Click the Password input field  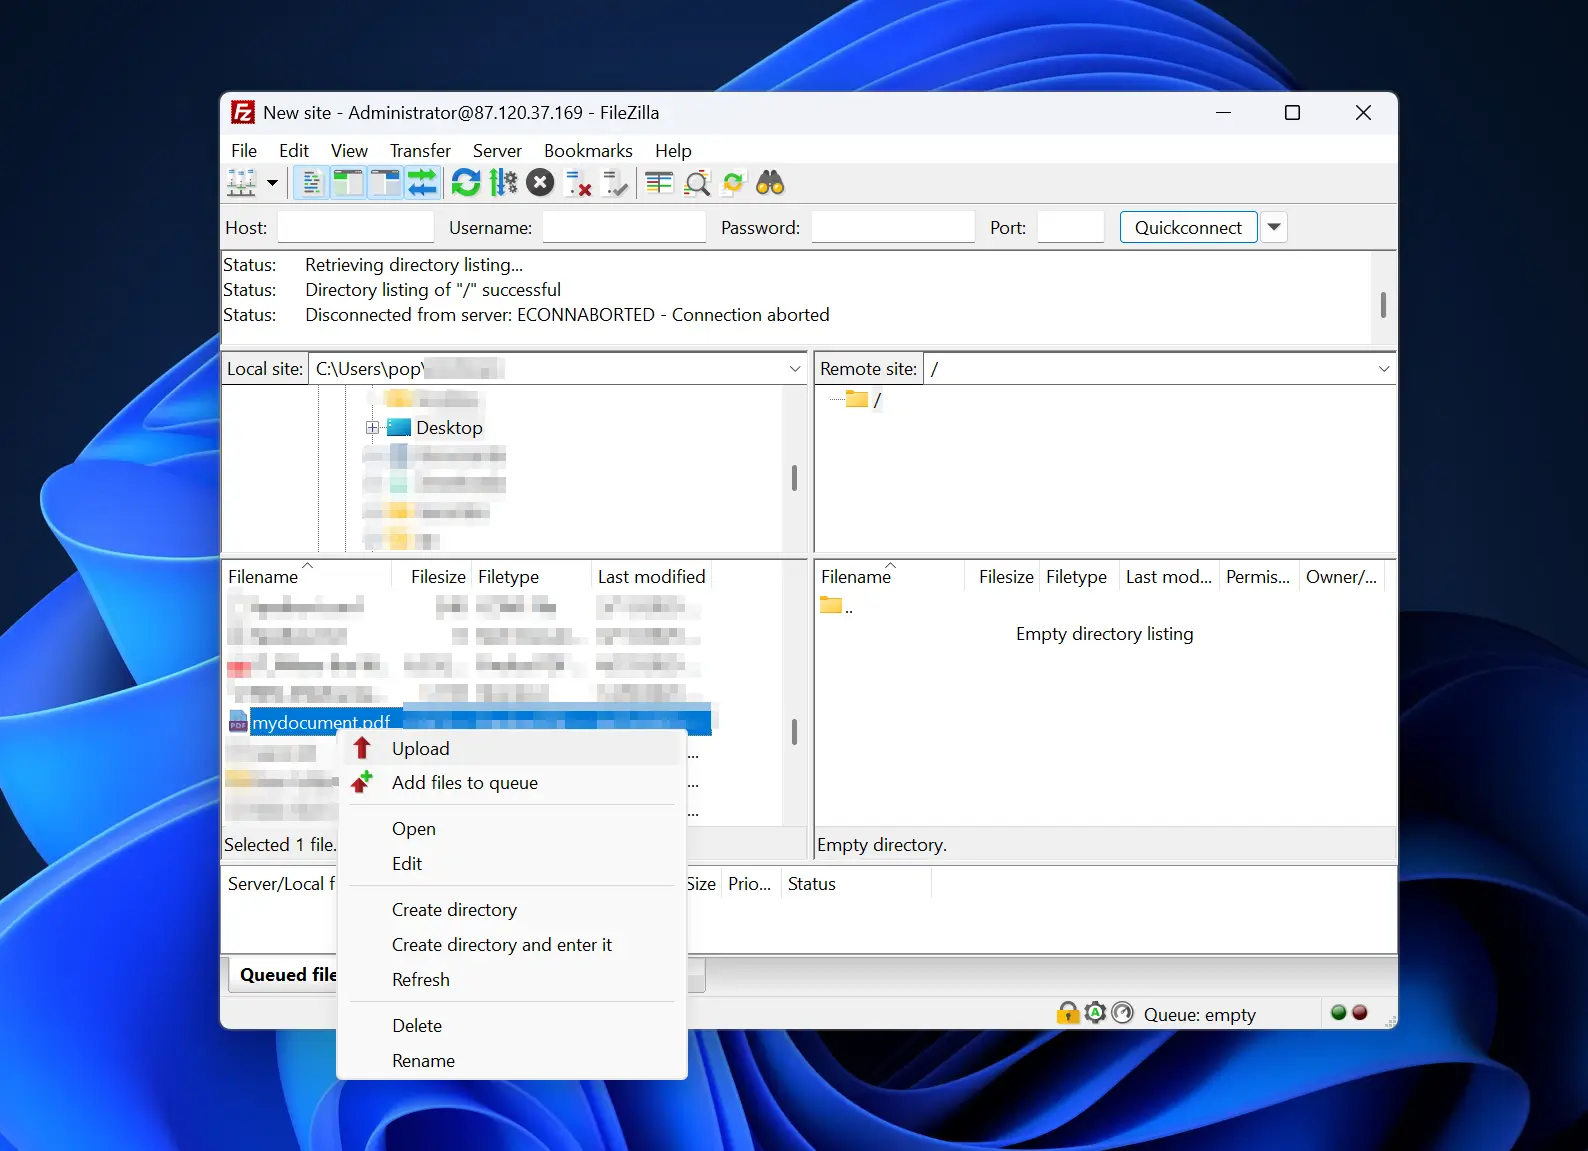coord(893,228)
